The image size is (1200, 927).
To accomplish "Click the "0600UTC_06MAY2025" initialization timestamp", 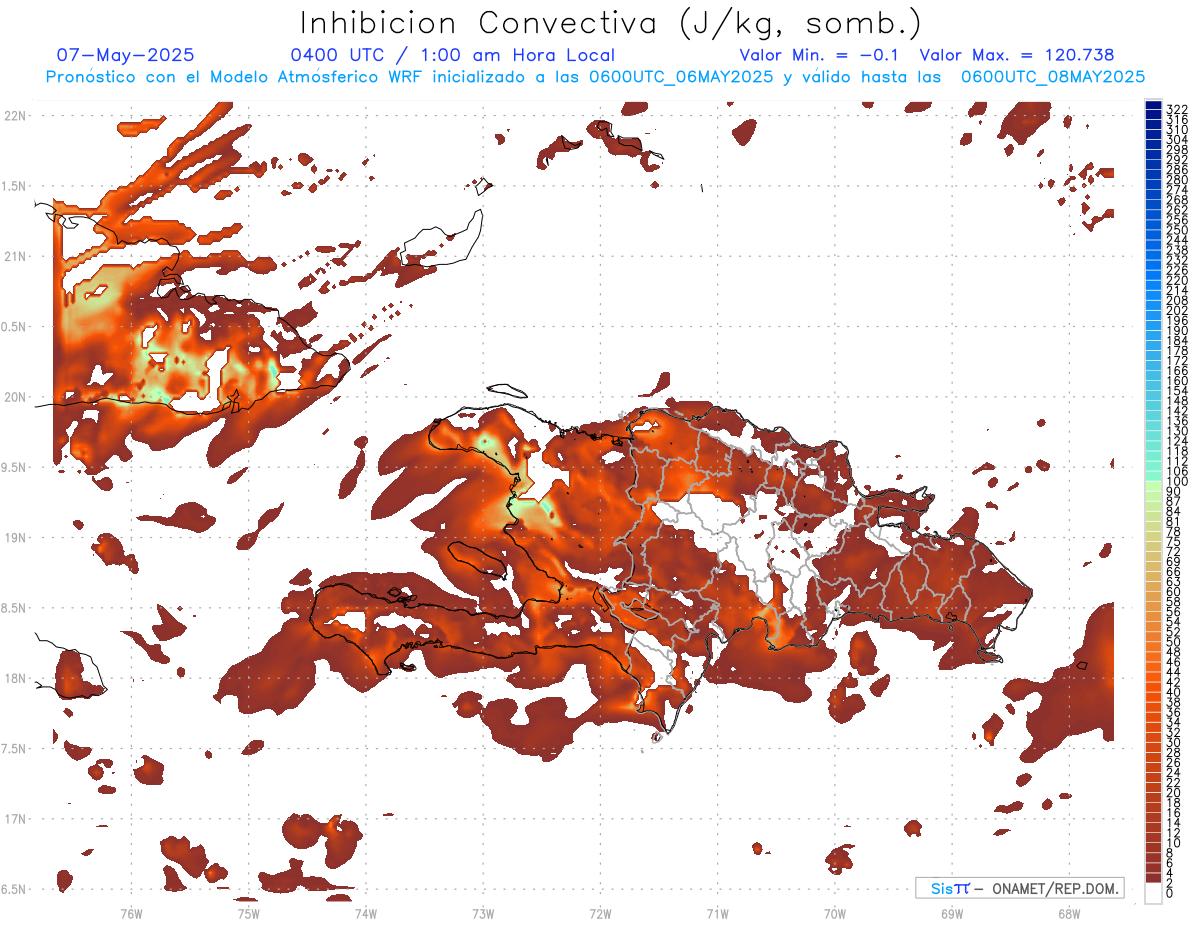I will (x=681, y=76).
